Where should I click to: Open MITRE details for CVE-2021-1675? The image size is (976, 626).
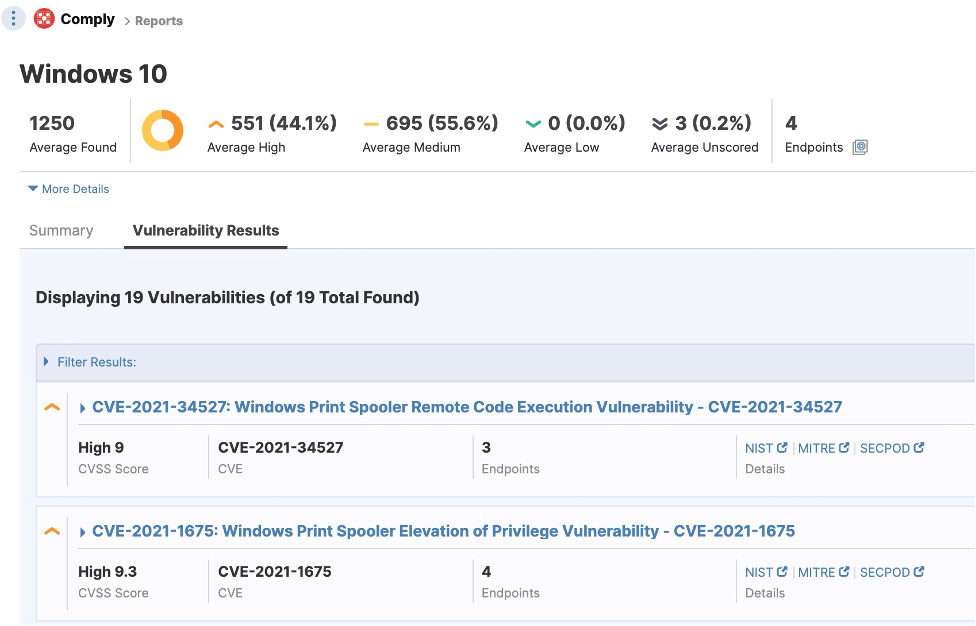[824, 572]
